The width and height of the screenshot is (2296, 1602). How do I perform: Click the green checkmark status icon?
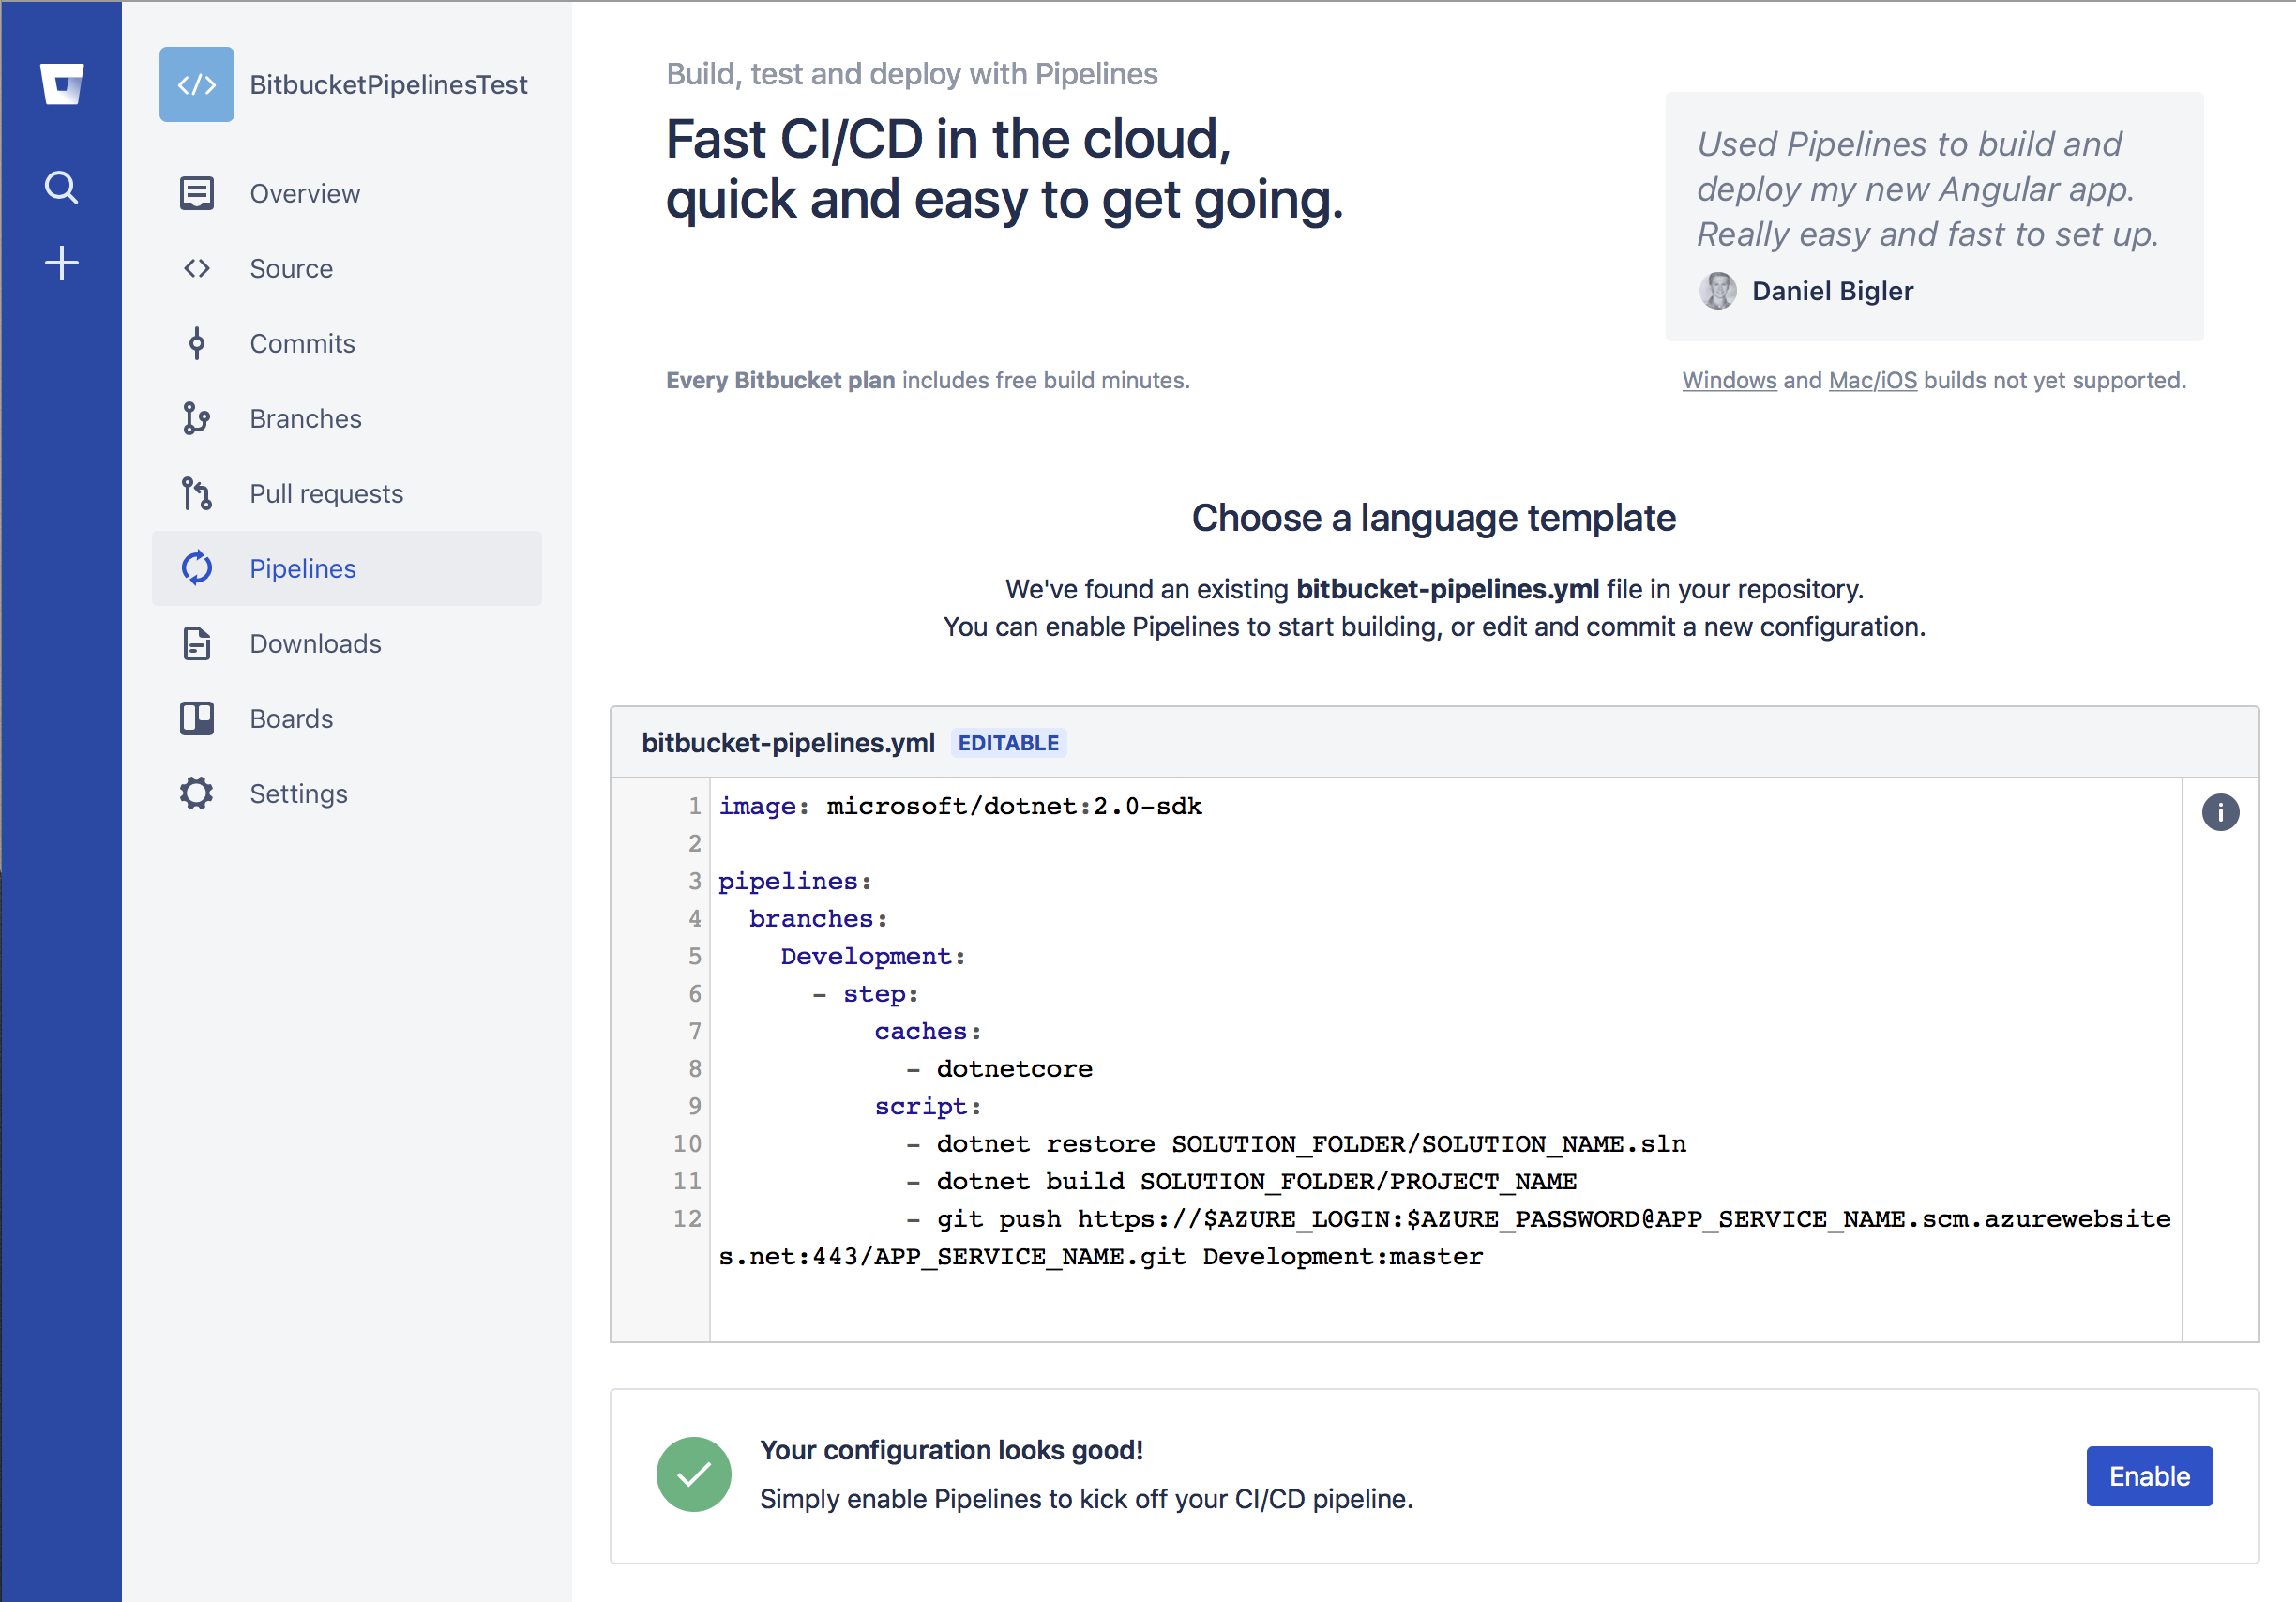pyautogui.click(x=693, y=1474)
